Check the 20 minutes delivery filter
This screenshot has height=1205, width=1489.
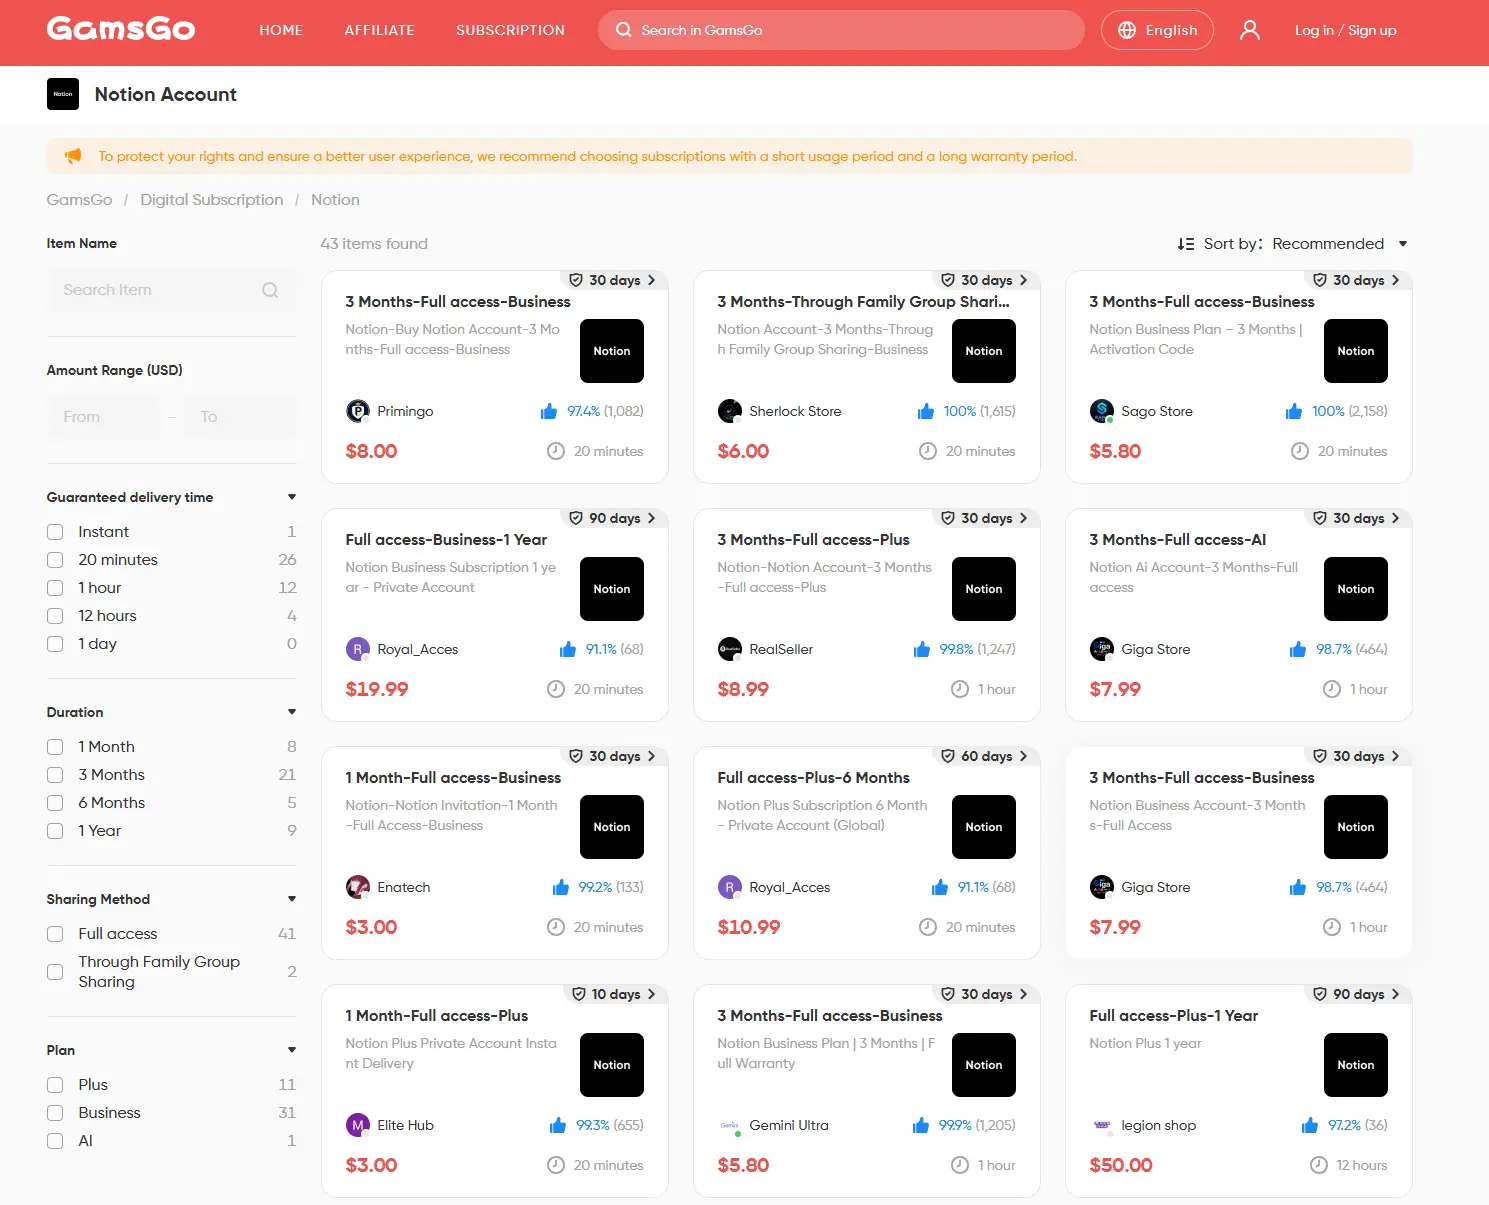[x=55, y=560]
